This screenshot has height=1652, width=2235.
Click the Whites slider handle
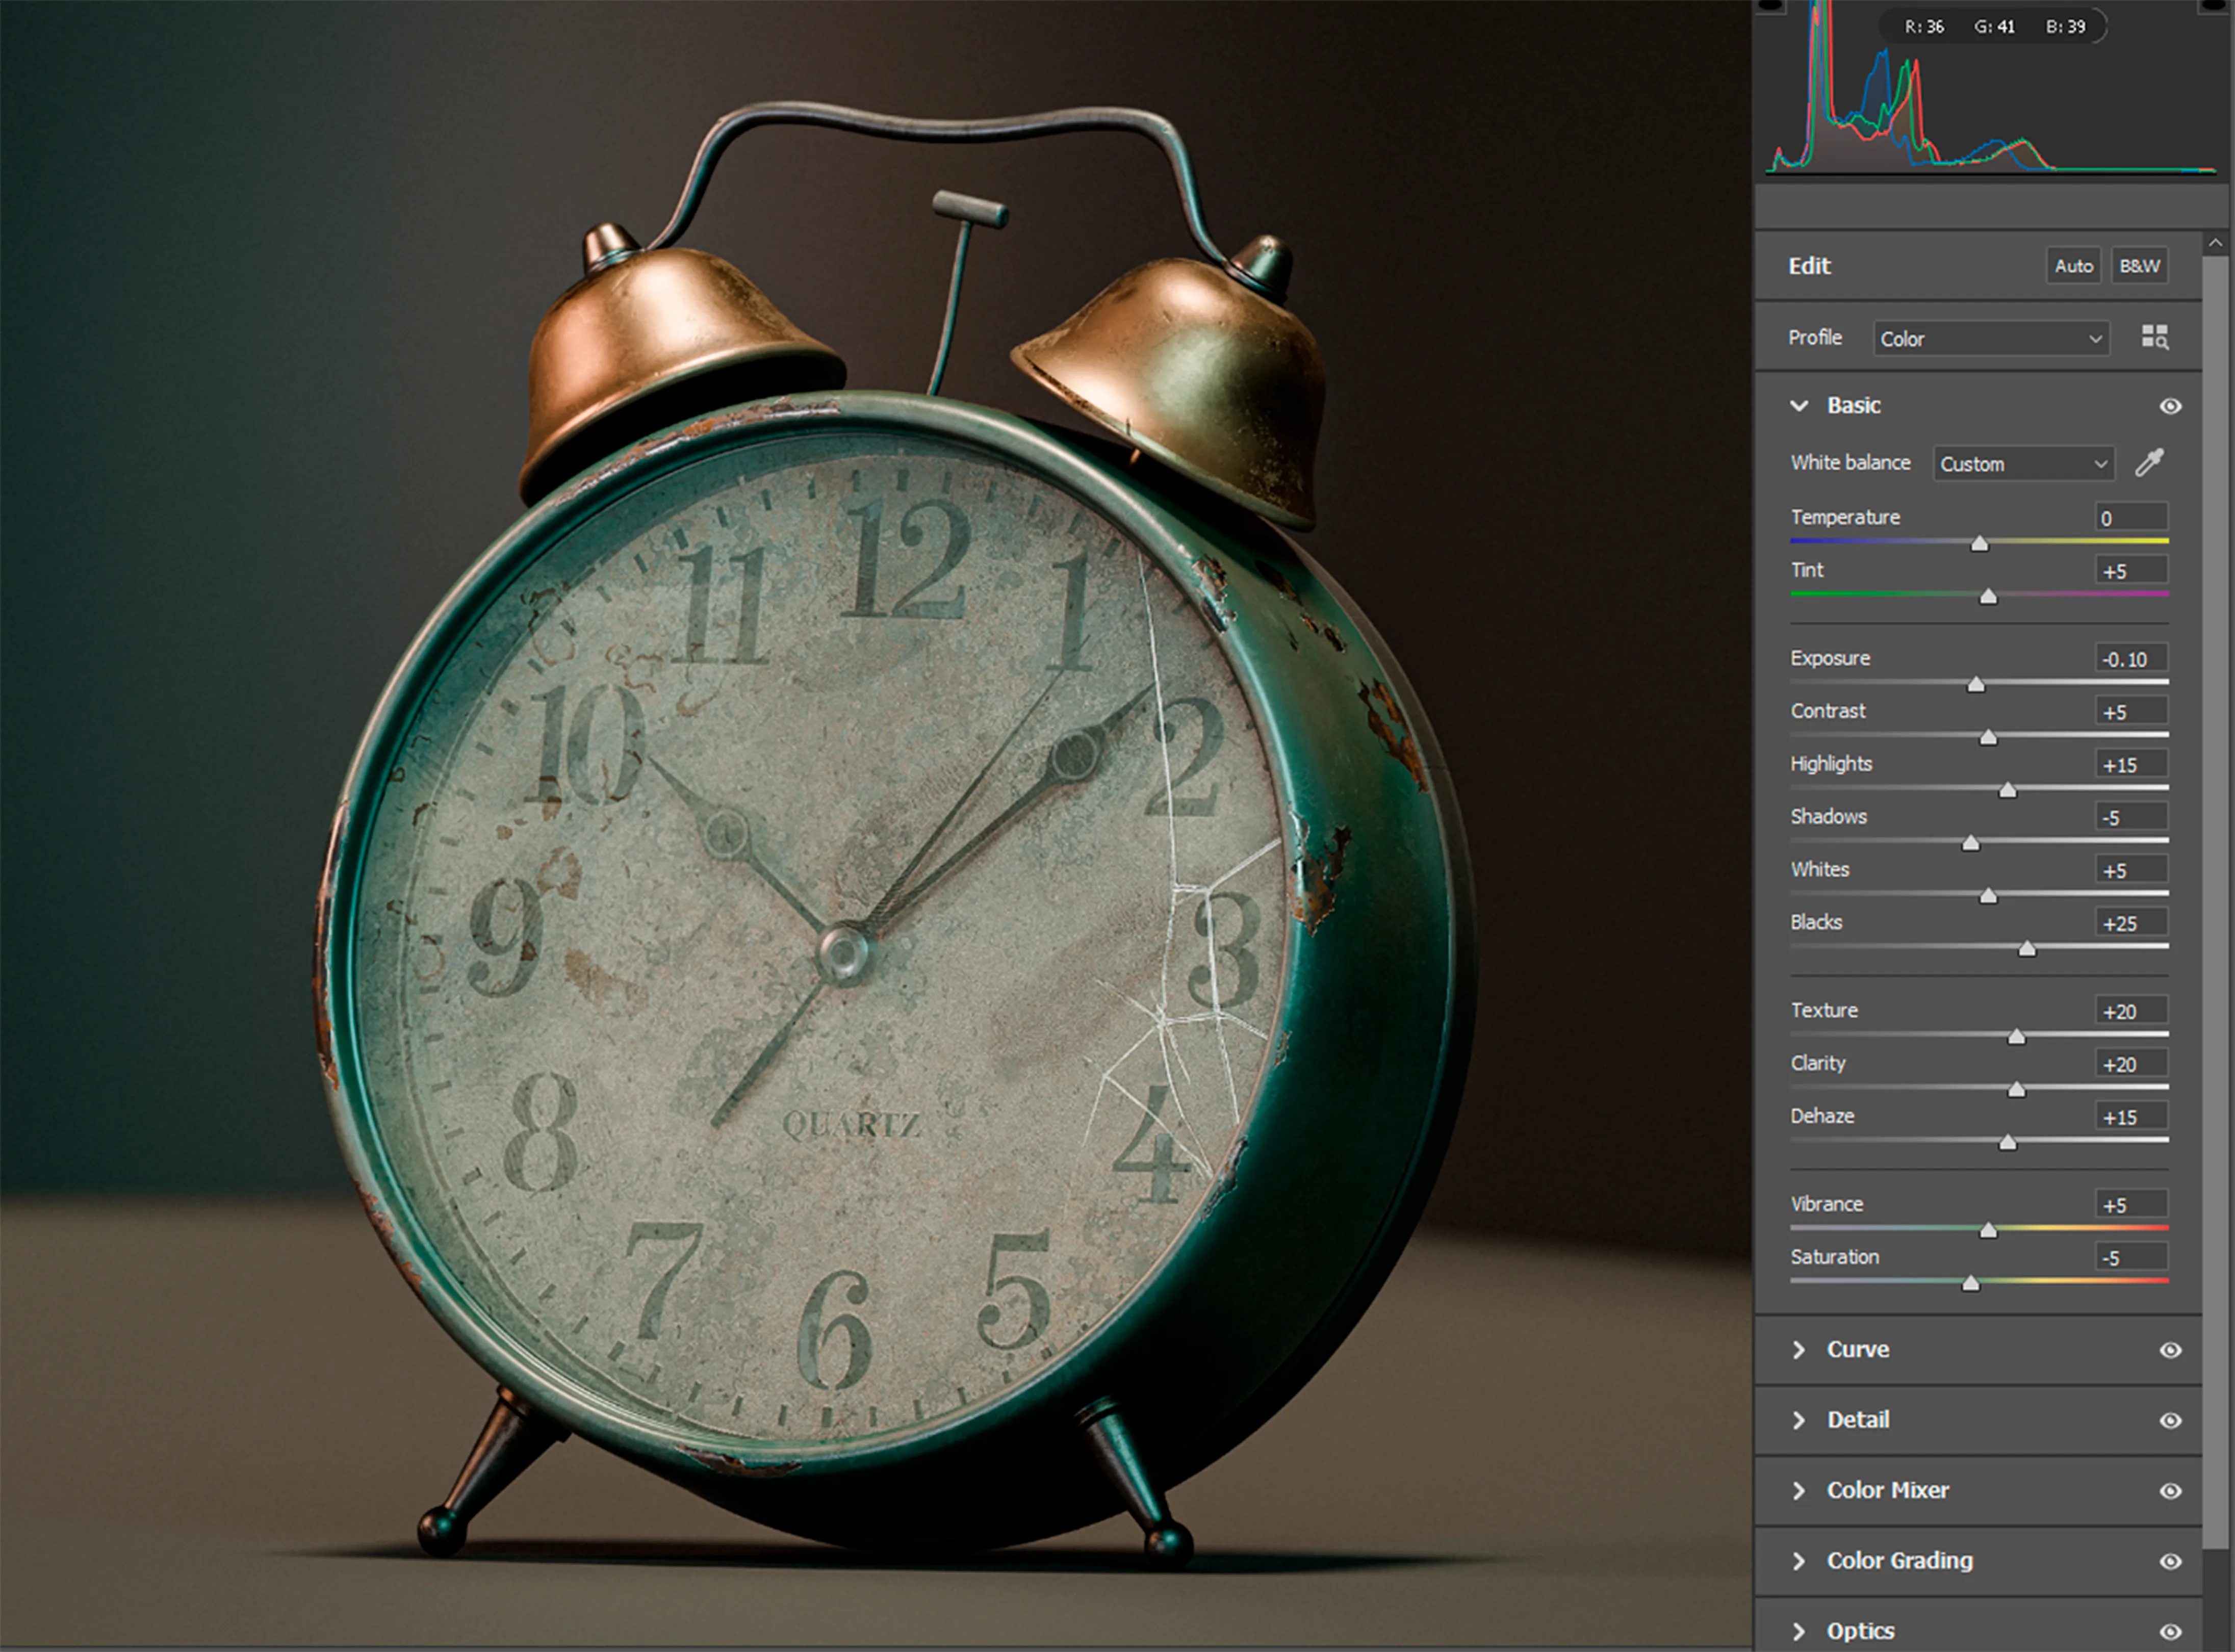1989,896
